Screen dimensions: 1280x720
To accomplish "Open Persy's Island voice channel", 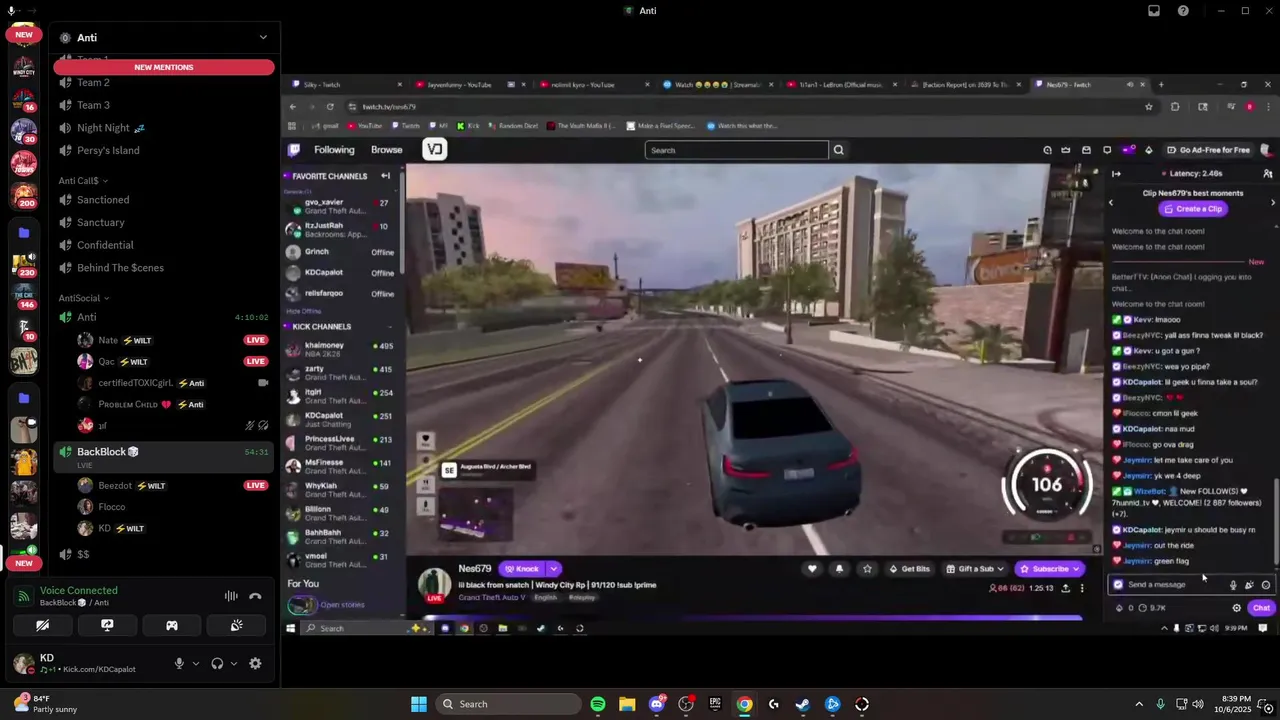I will click(164, 150).
